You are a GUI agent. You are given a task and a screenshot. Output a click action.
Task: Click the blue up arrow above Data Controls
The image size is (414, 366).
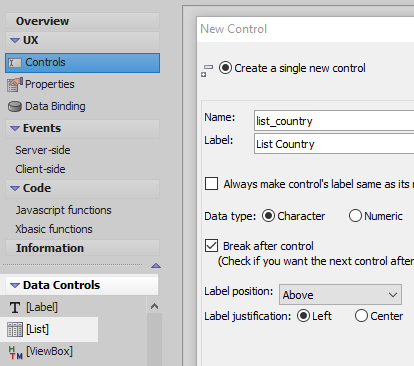[156, 266]
